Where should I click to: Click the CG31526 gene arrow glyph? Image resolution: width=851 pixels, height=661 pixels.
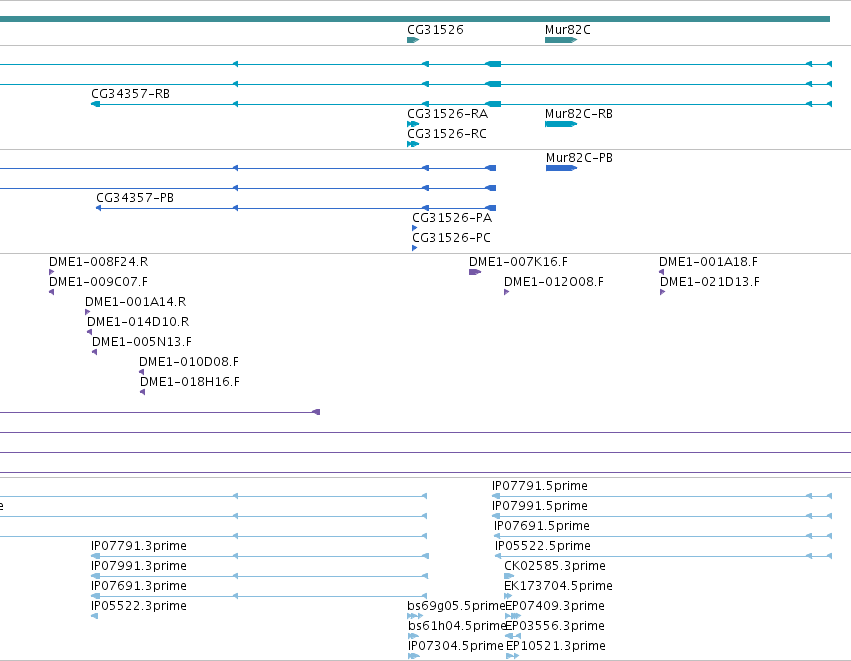pyautogui.click(x=413, y=40)
